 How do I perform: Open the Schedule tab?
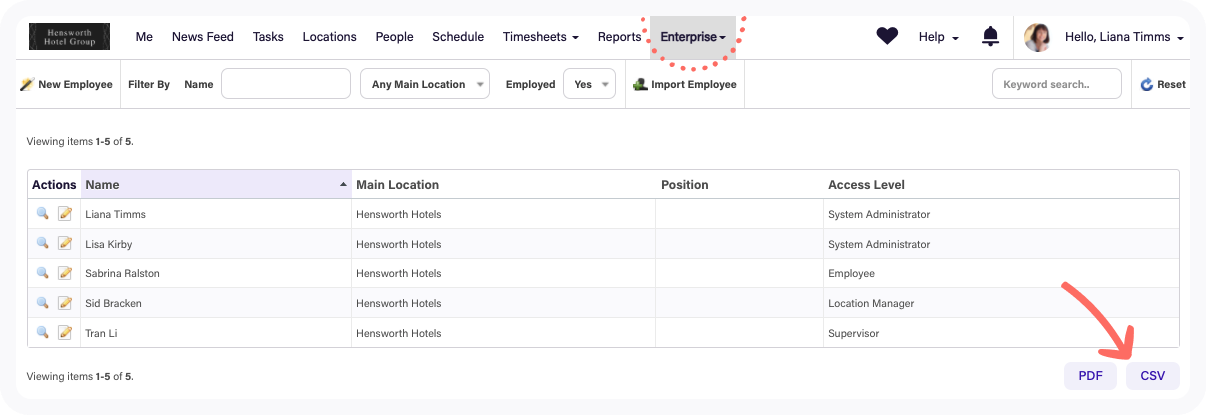point(458,37)
